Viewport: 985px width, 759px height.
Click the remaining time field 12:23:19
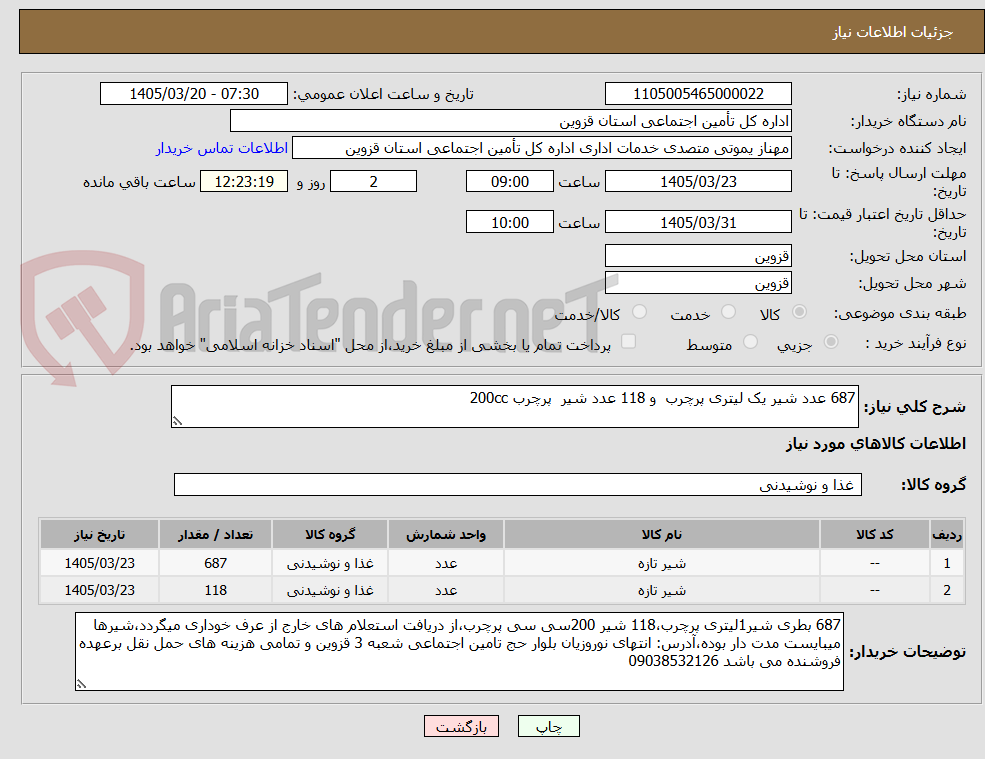pos(244,182)
